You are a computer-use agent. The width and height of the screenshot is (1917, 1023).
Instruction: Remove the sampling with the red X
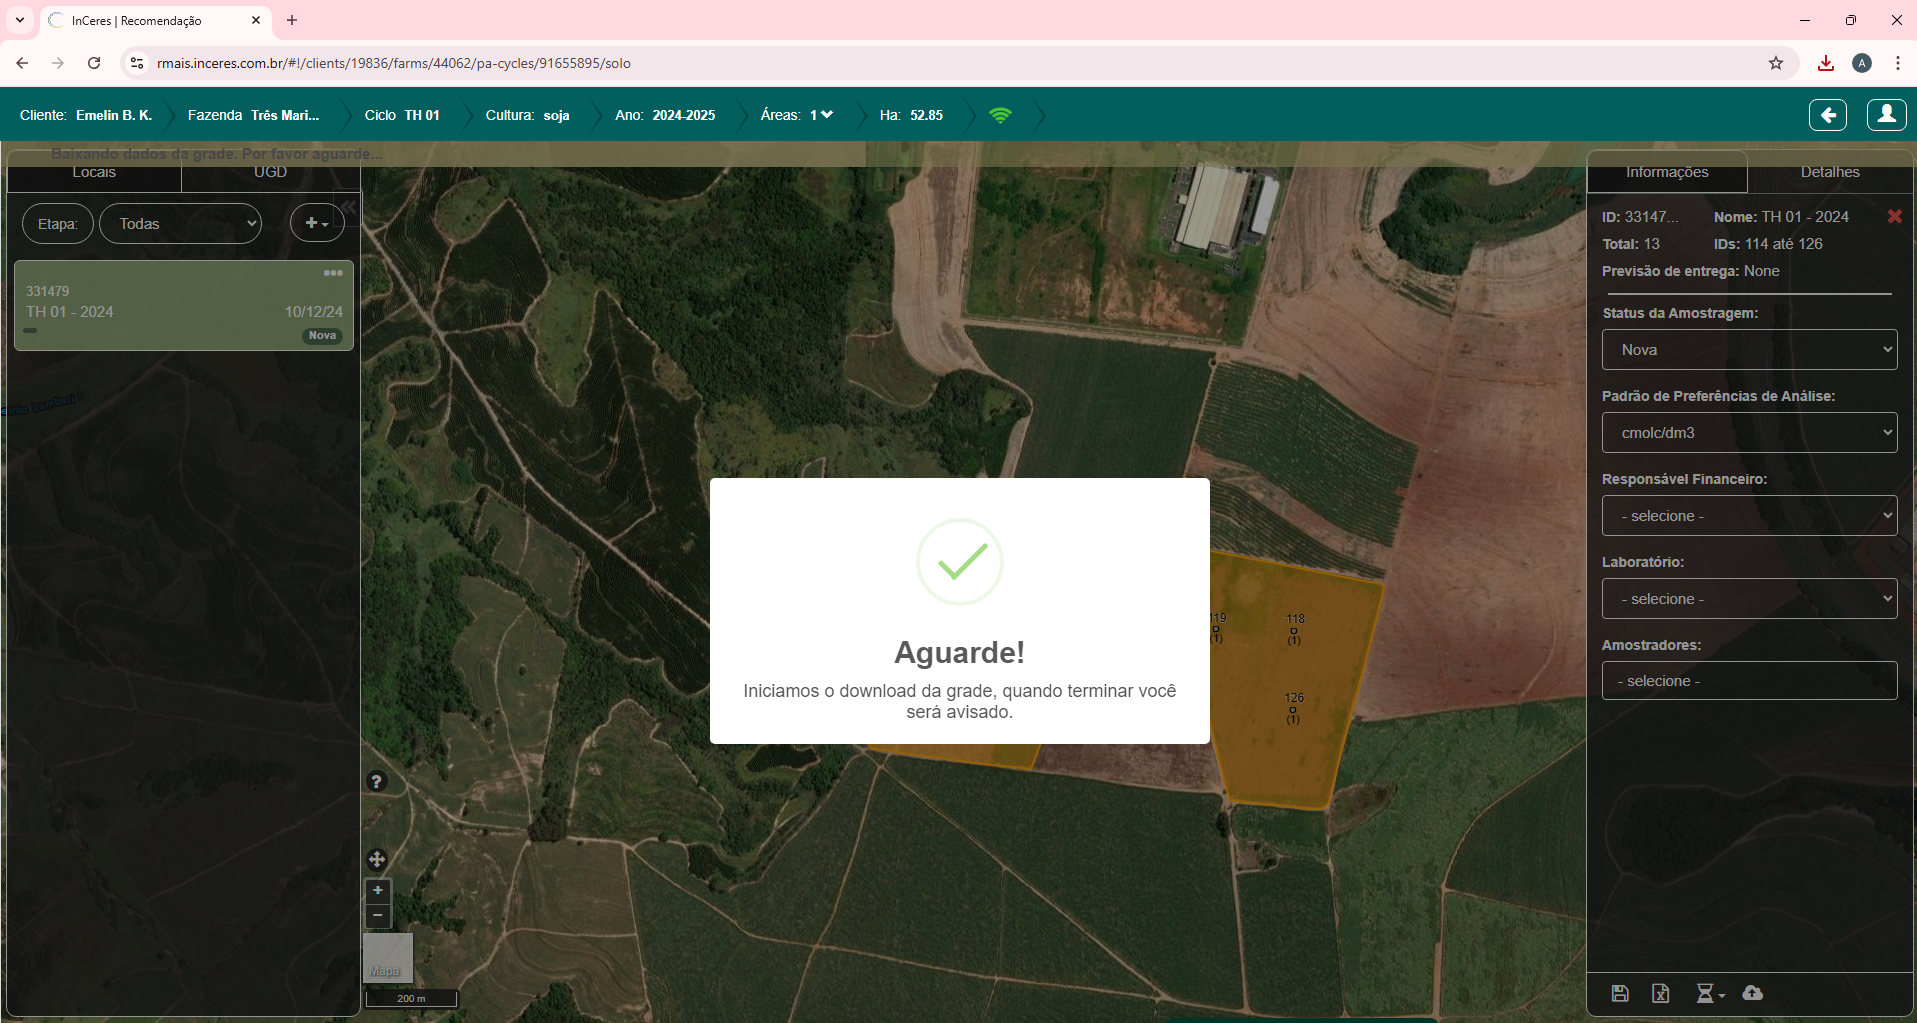1894,217
